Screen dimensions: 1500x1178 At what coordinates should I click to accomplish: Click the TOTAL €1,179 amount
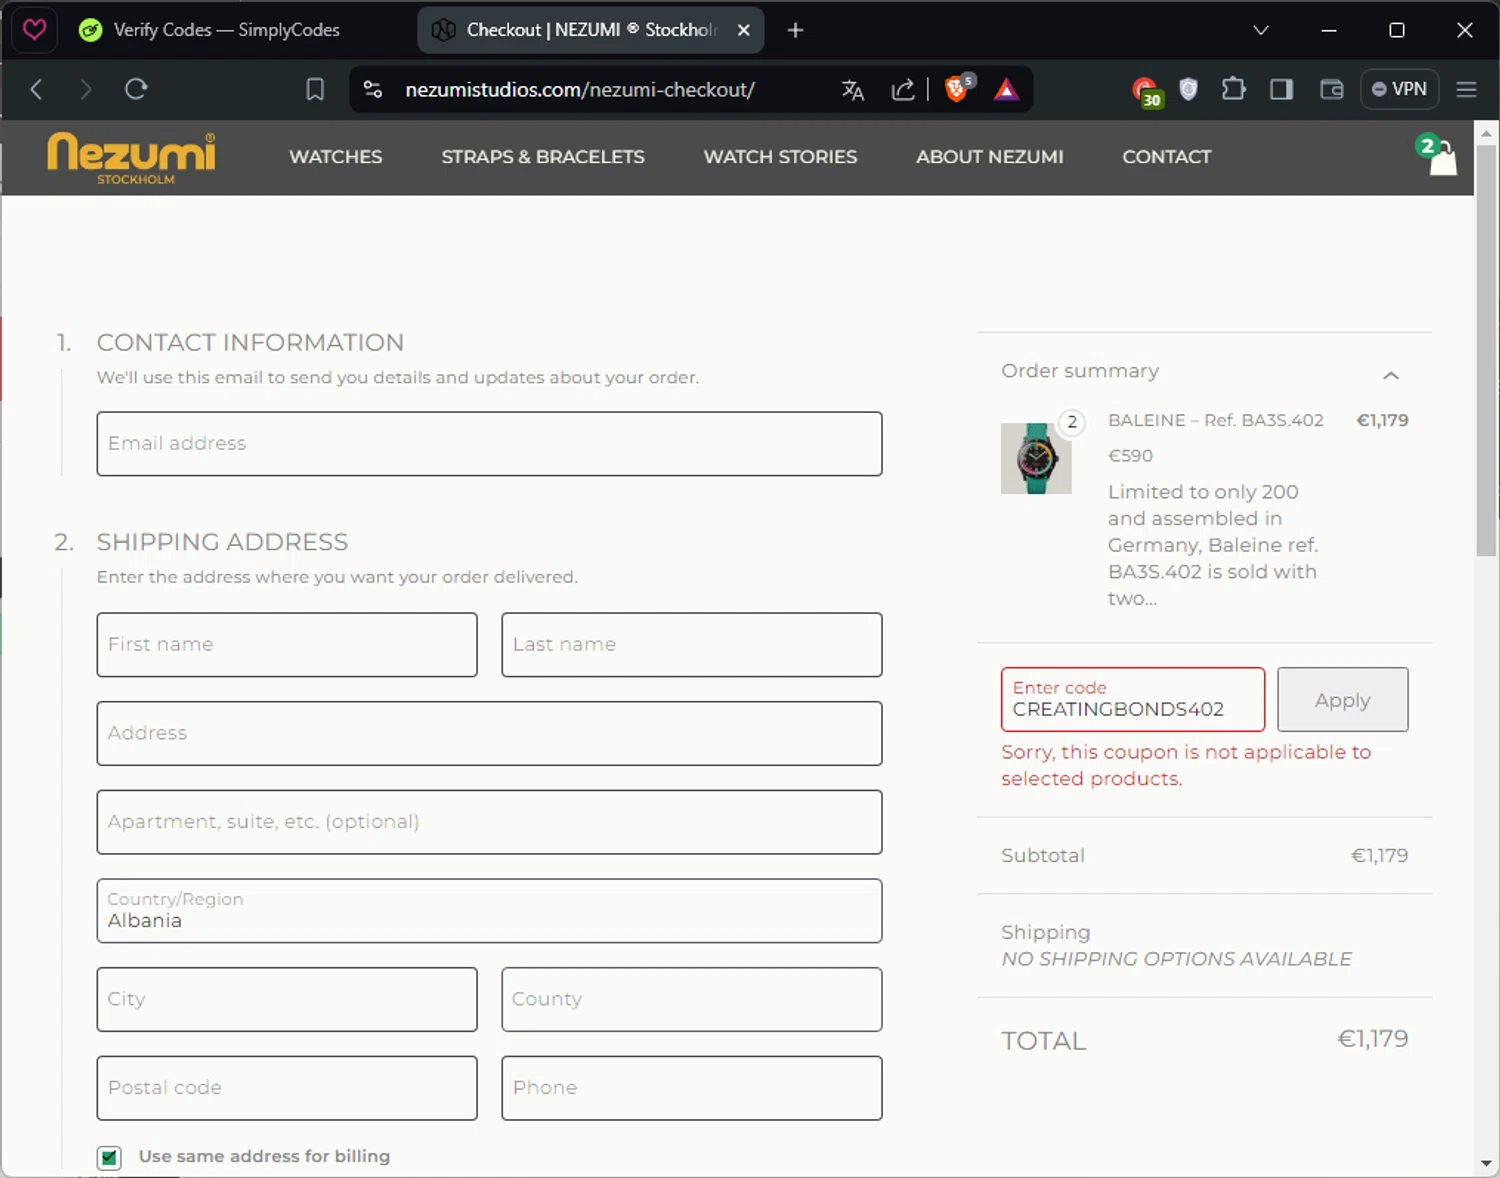(x=1372, y=1039)
